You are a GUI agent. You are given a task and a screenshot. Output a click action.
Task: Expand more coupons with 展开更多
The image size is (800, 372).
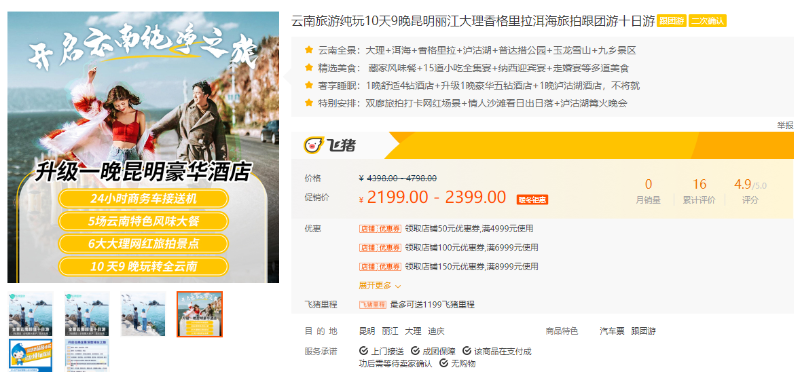point(380,285)
